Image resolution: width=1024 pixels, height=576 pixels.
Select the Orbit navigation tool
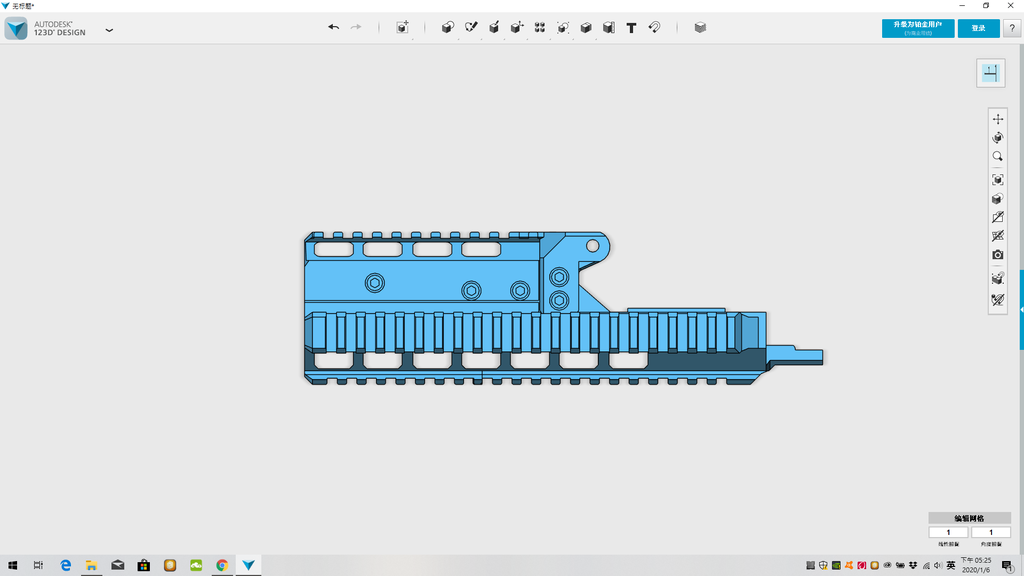998,138
